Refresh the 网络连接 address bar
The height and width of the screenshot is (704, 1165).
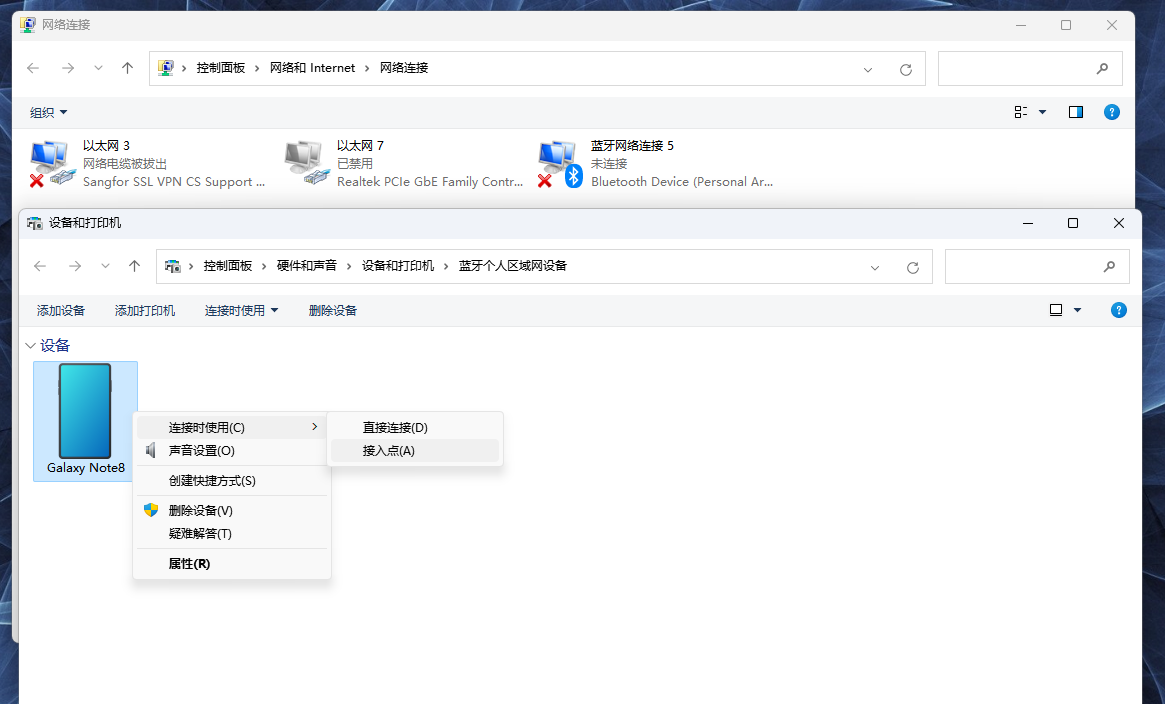[x=906, y=69]
